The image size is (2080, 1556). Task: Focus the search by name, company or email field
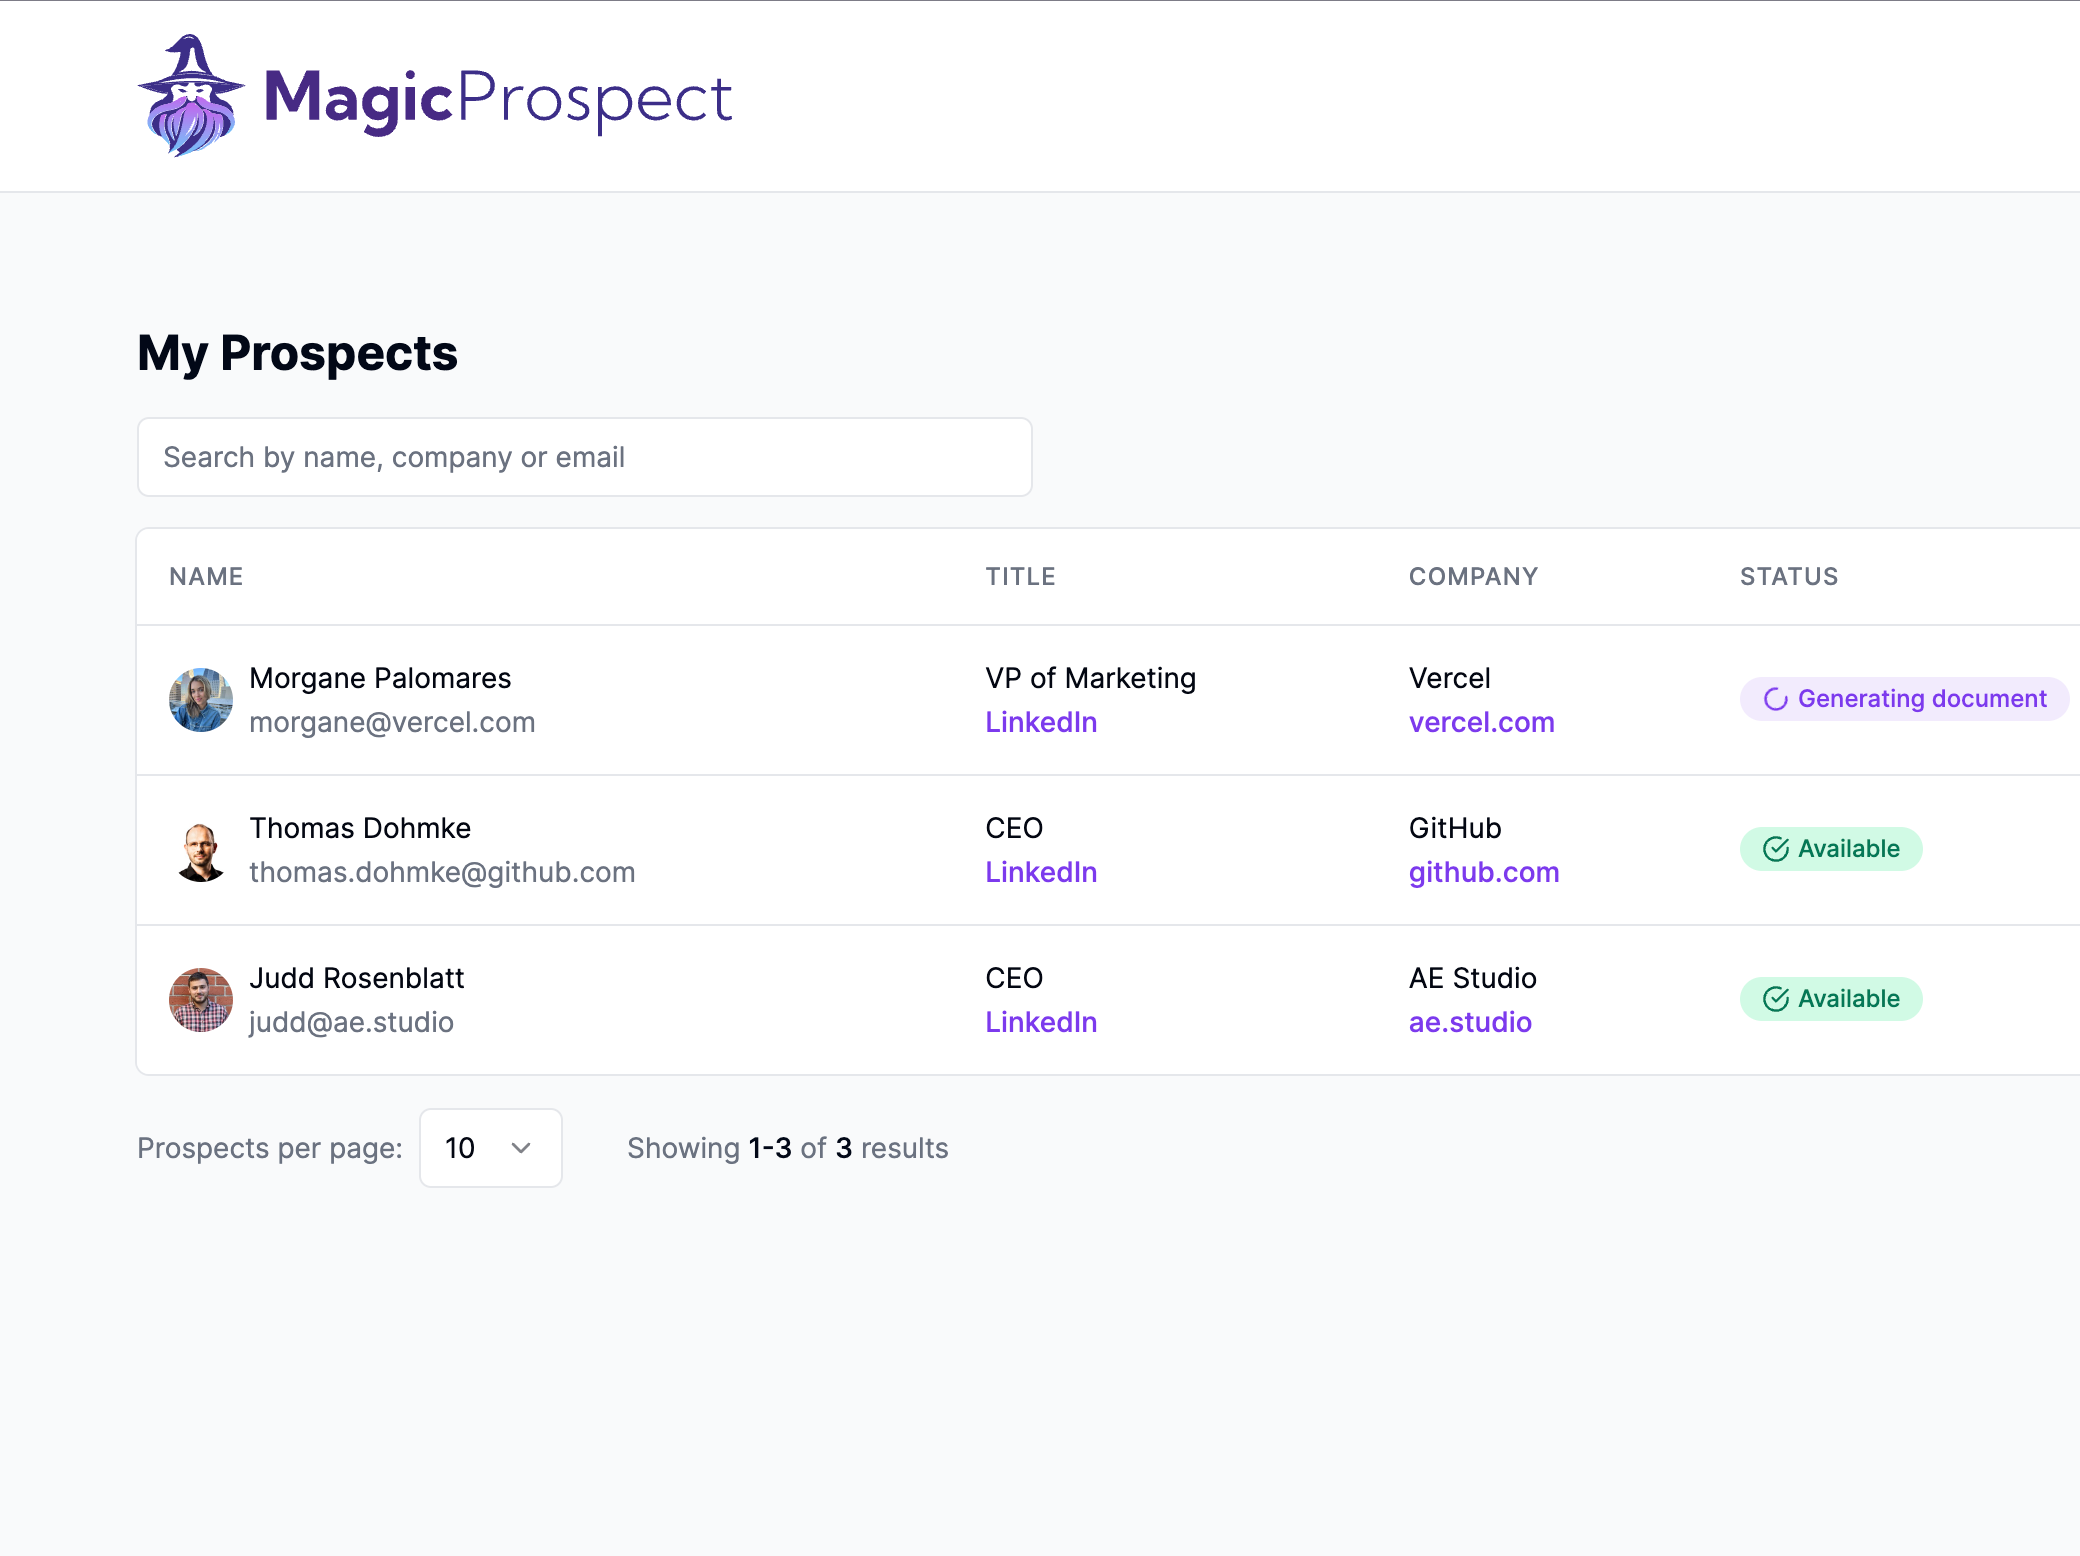coord(584,457)
